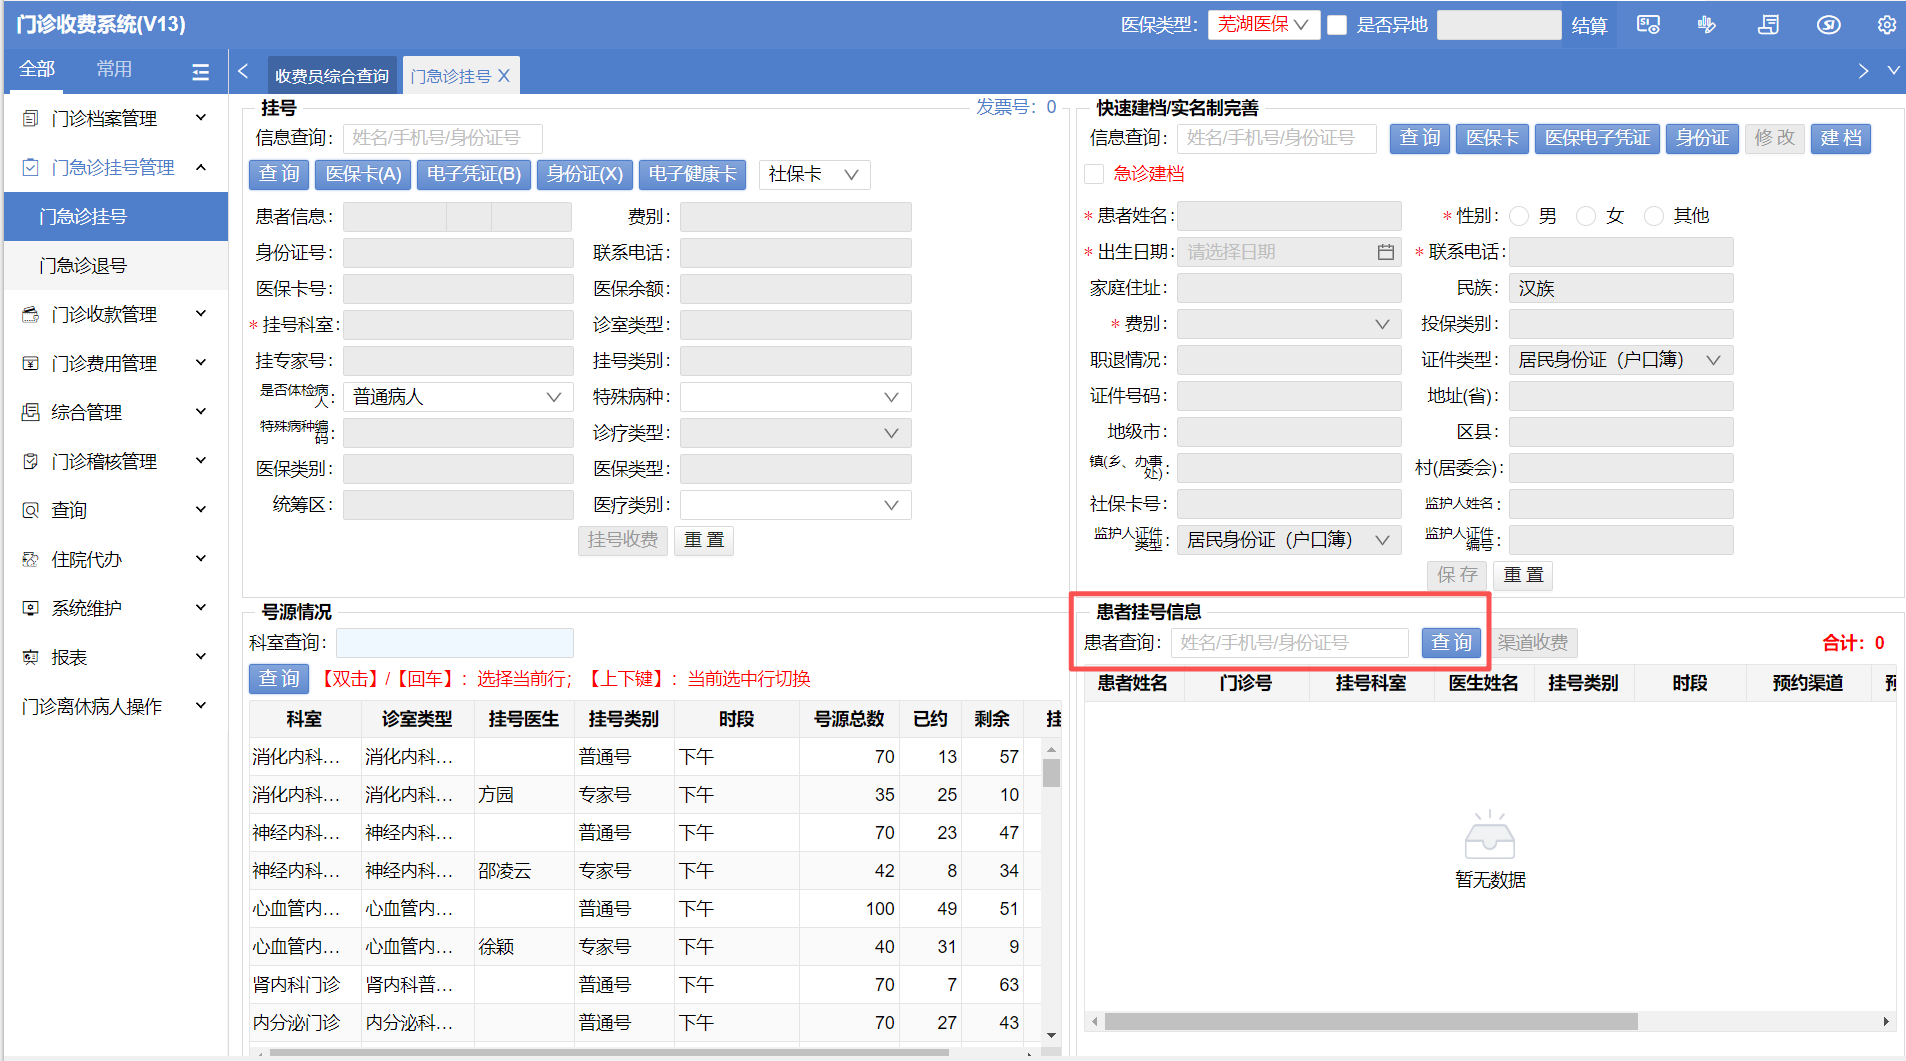Click the chart with pencil icon
The image size is (1906, 1061).
click(x=1707, y=25)
